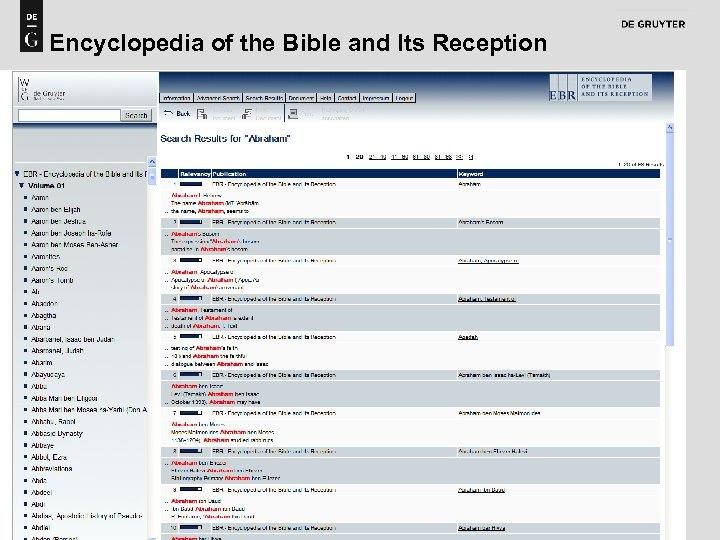The width and height of the screenshot is (720, 540).
Task: Click the DE G logo in header
Action: tap(32, 26)
